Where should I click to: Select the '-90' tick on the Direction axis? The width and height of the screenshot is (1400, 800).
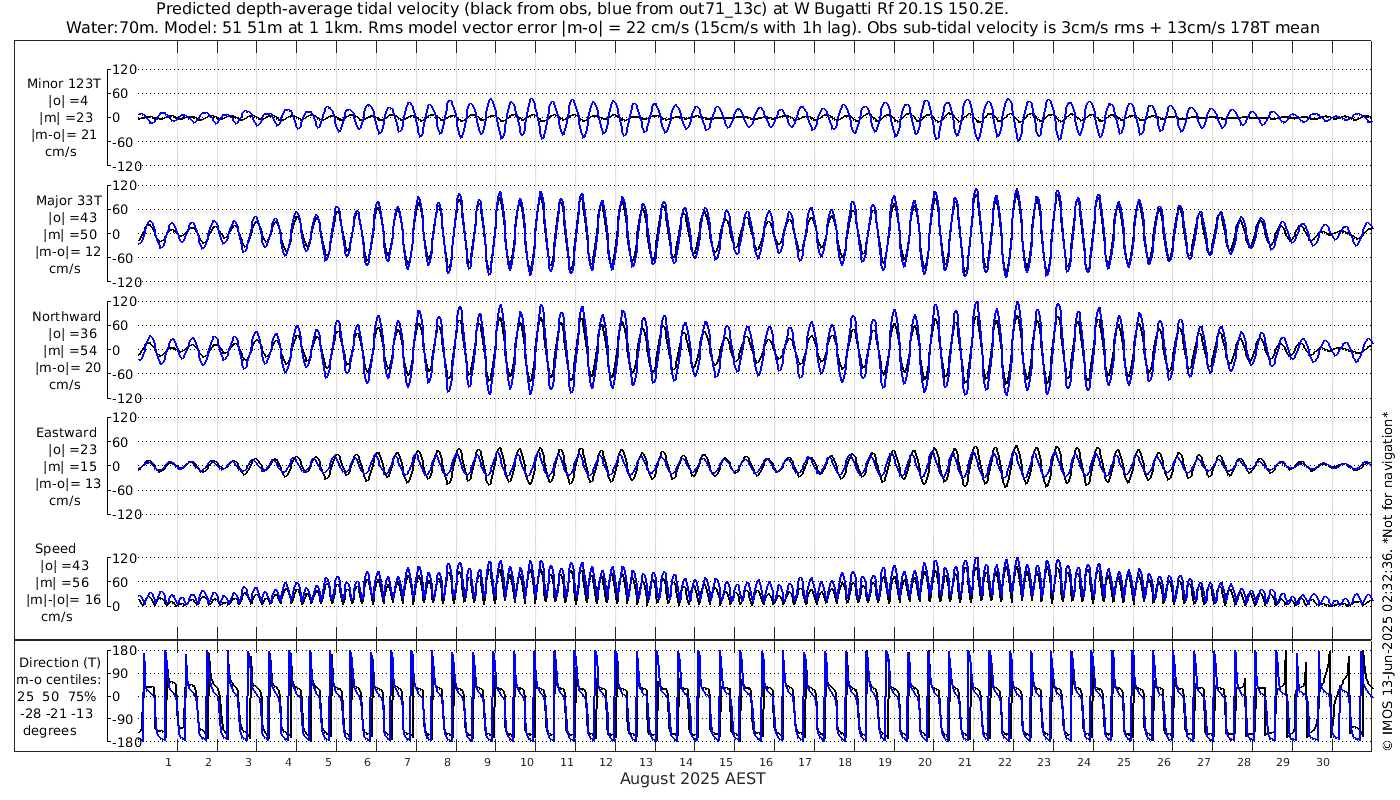point(124,719)
